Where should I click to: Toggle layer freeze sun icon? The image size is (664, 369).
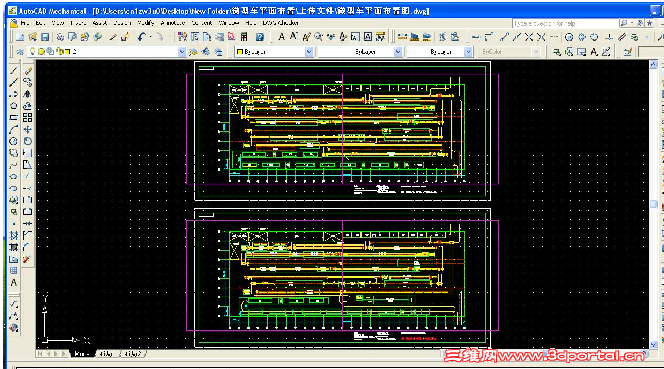tap(41, 52)
